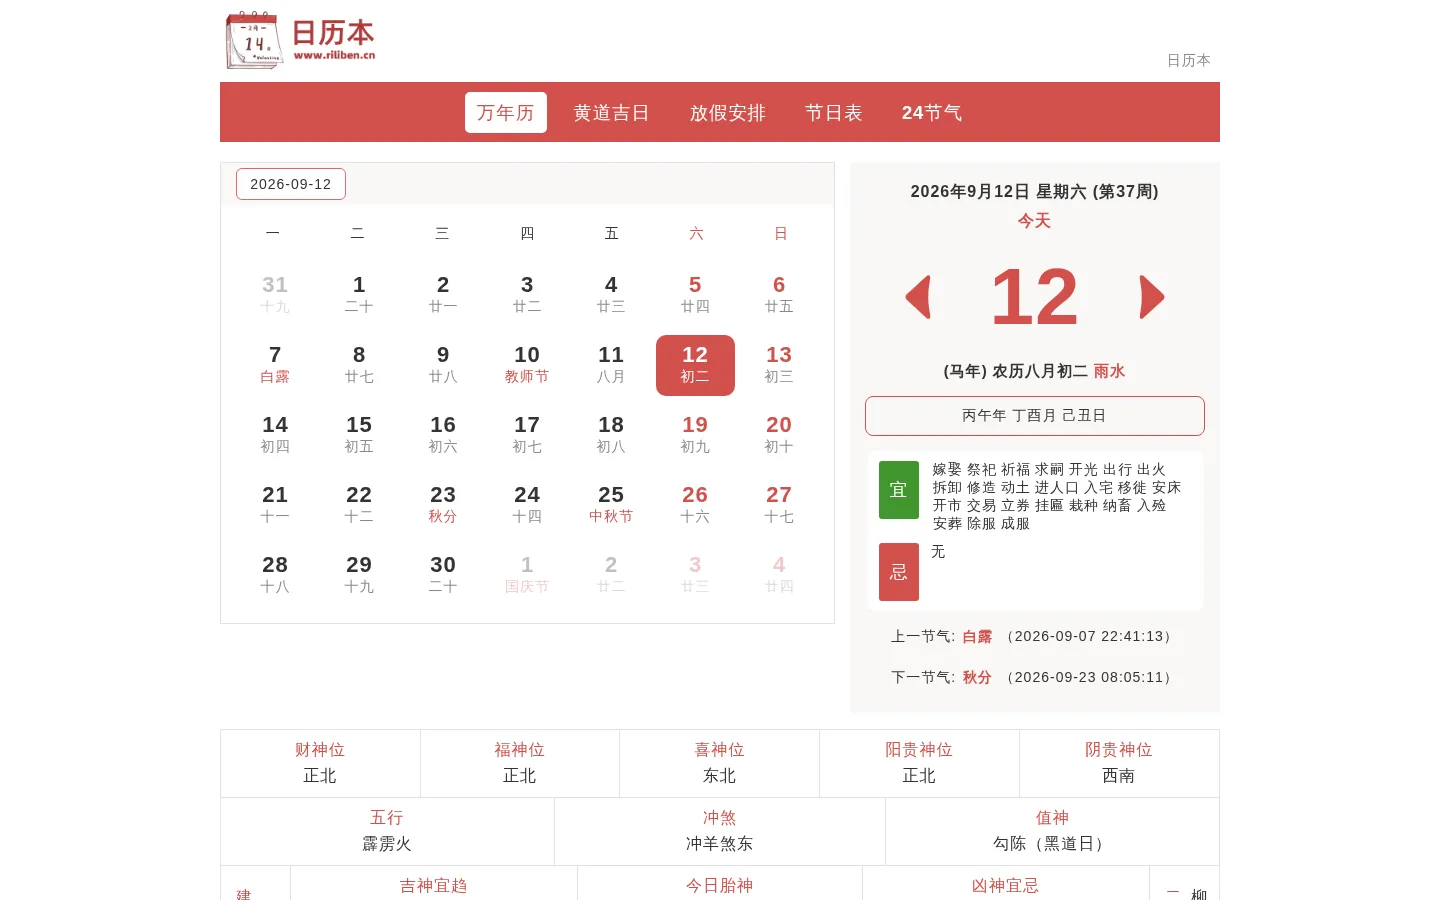Click the 福神位 cell
Screen dimensions: 1440x900
tap(520, 763)
